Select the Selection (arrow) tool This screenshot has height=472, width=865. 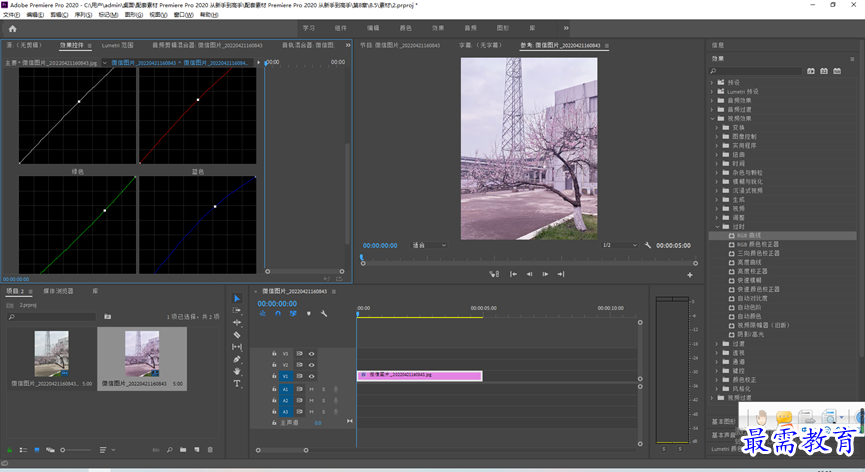tap(237, 298)
